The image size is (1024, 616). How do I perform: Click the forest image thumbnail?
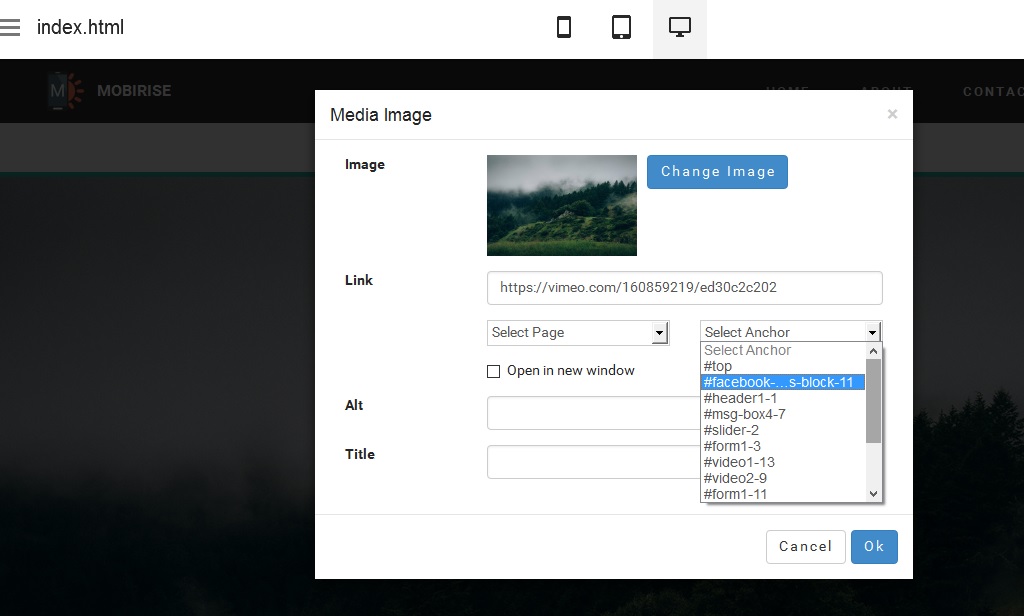point(561,205)
